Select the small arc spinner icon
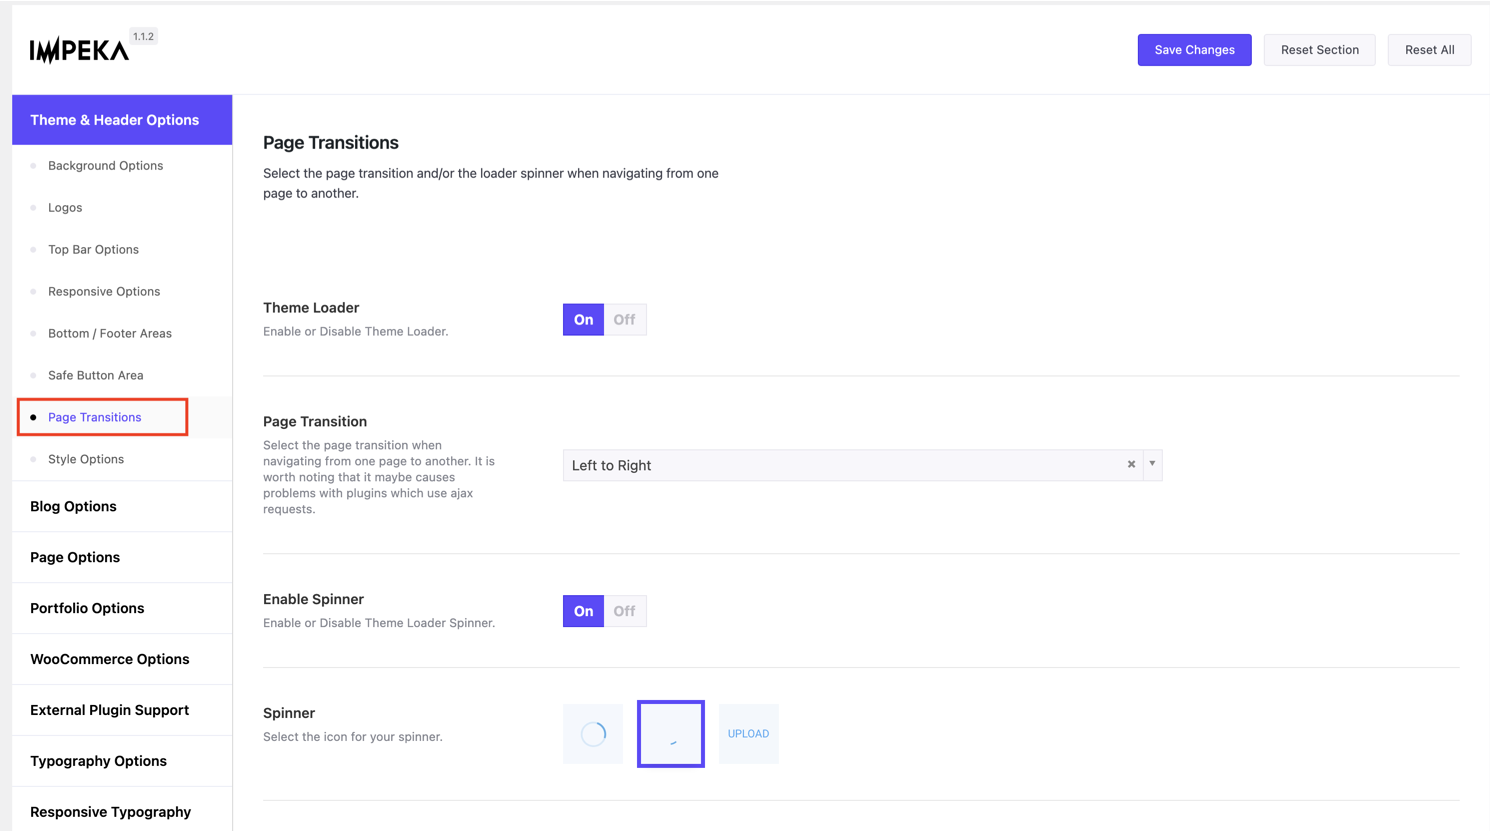The width and height of the screenshot is (1490, 831). (x=671, y=734)
